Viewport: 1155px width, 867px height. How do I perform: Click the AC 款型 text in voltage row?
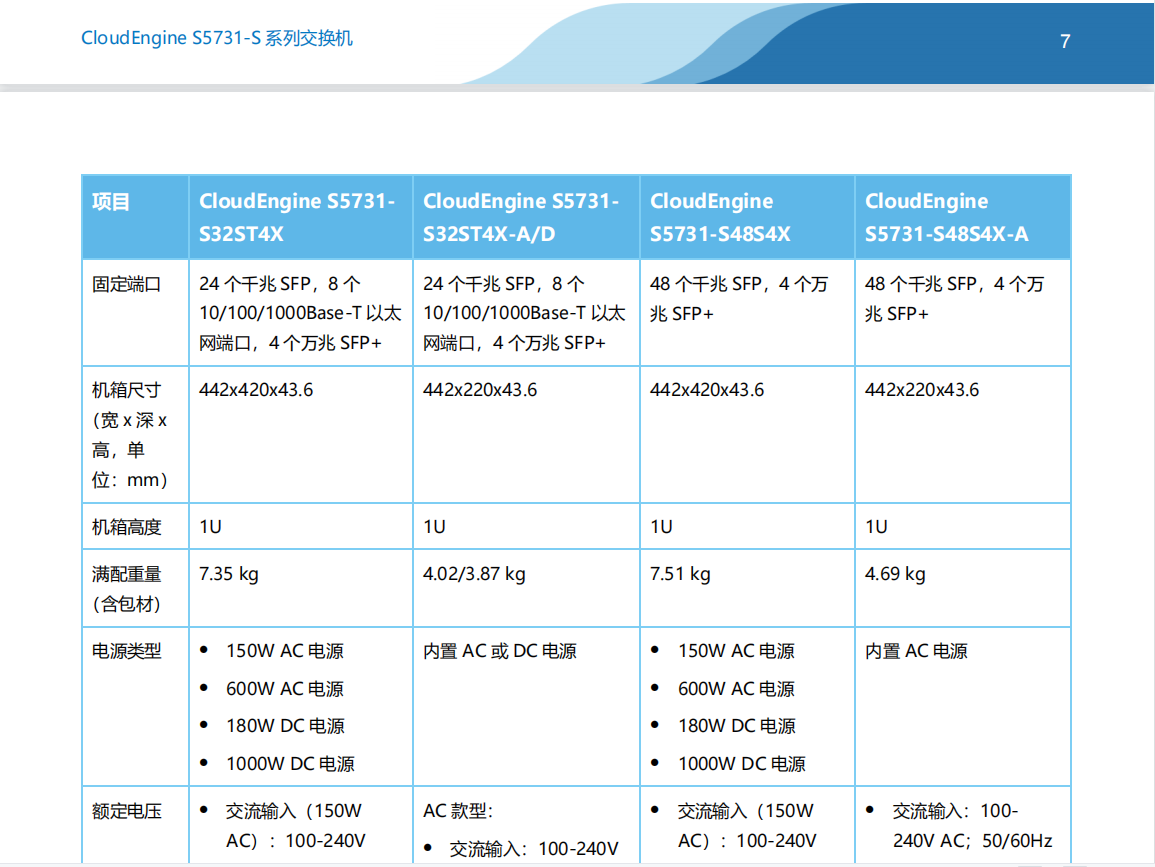[458, 812]
